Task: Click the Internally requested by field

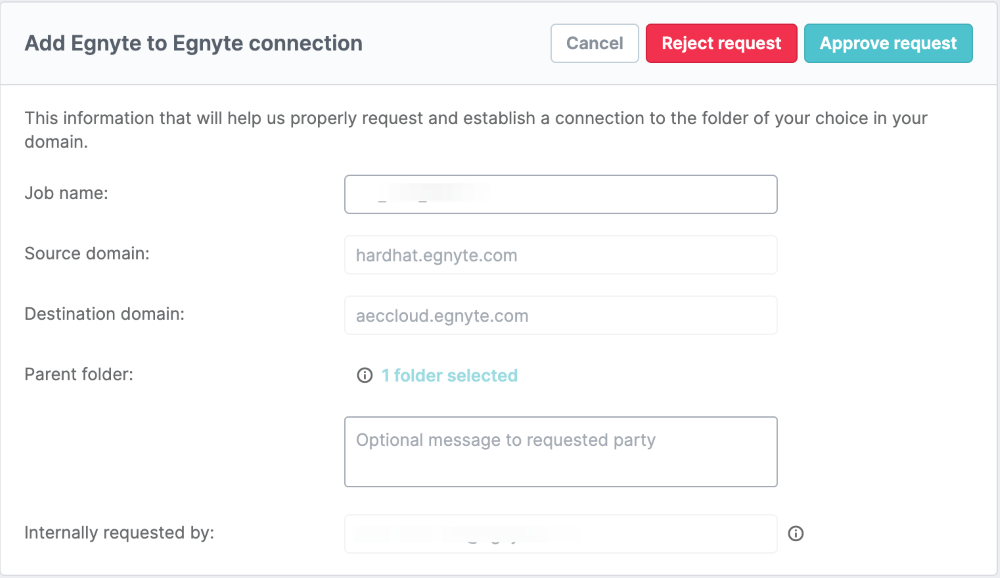Action: point(561,533)
